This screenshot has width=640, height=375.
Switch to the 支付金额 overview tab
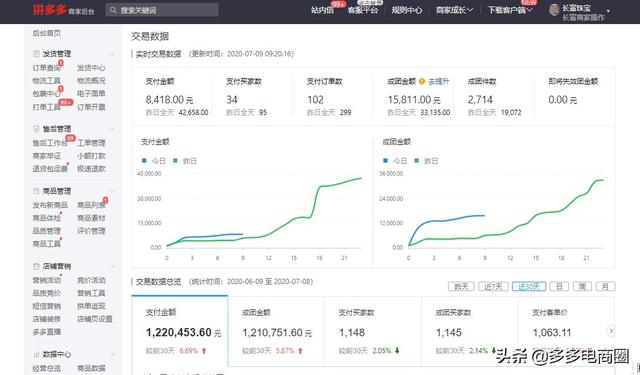180,331
